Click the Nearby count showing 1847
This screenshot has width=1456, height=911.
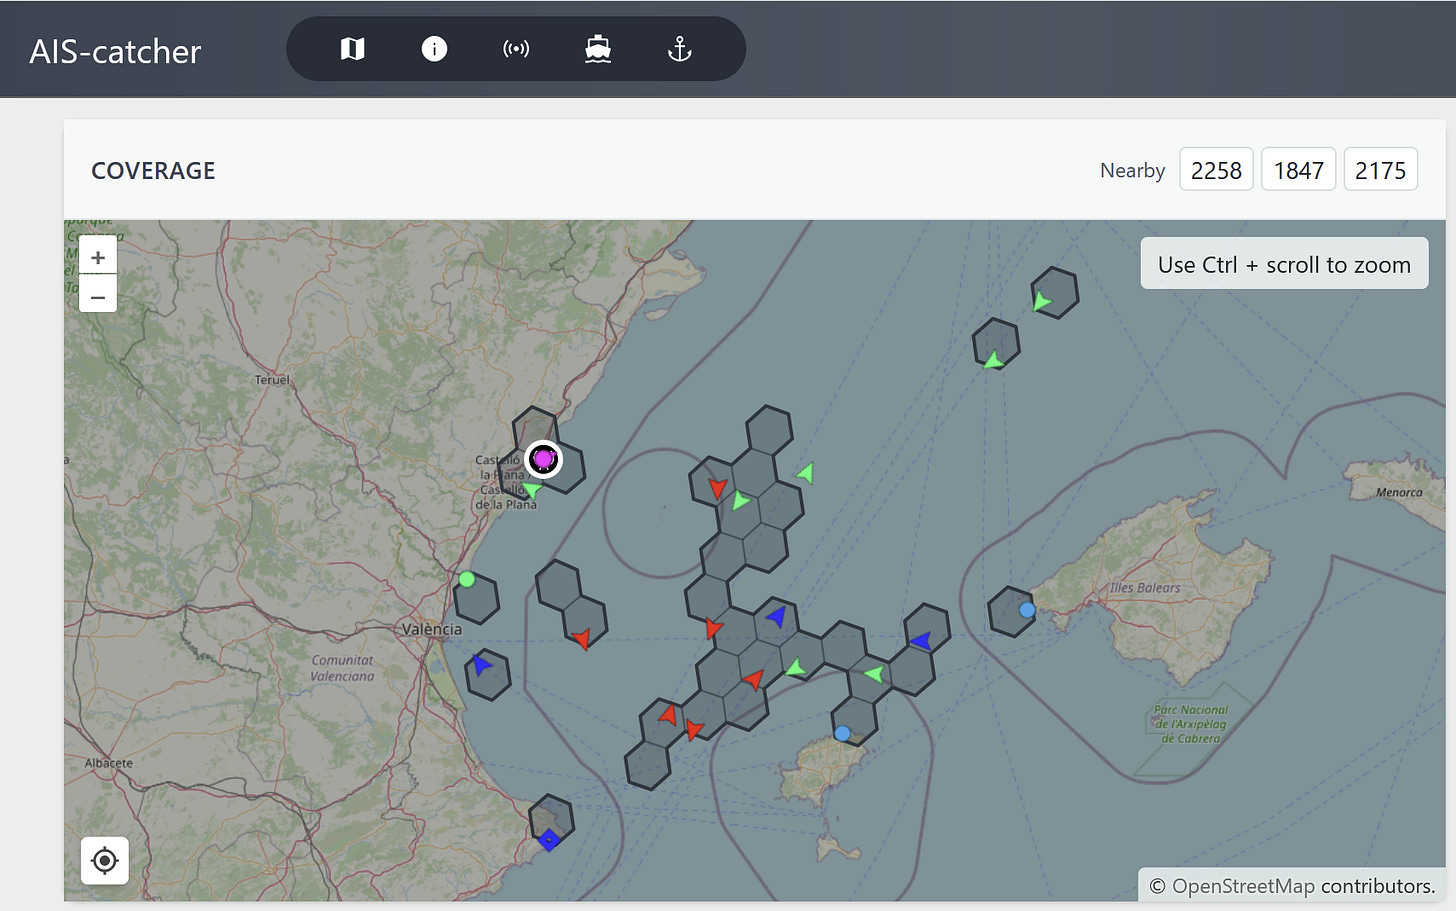pos(1298,169)
